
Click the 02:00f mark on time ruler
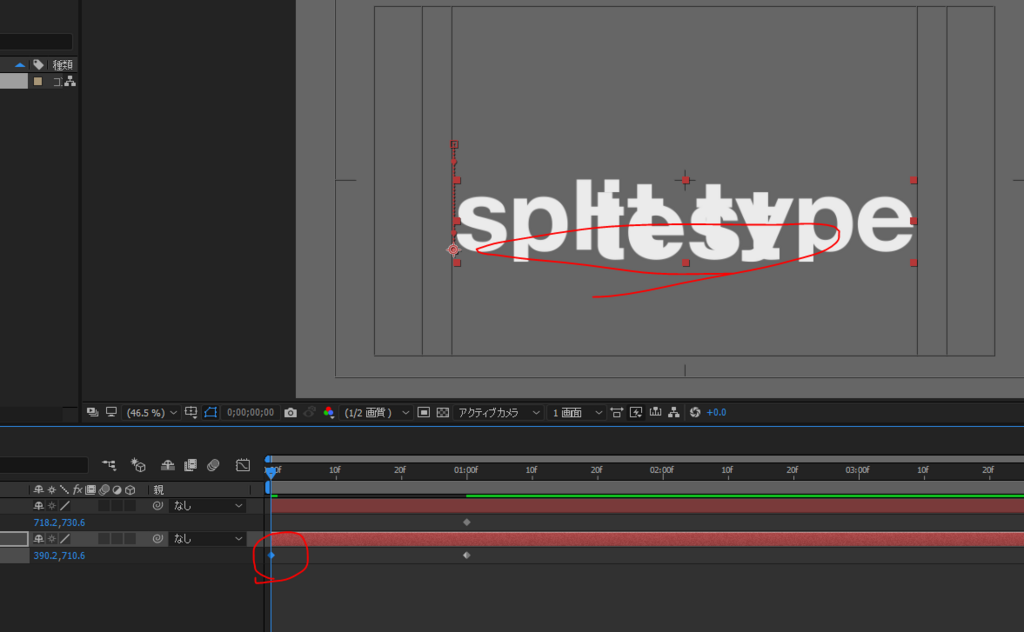(662, 470)
